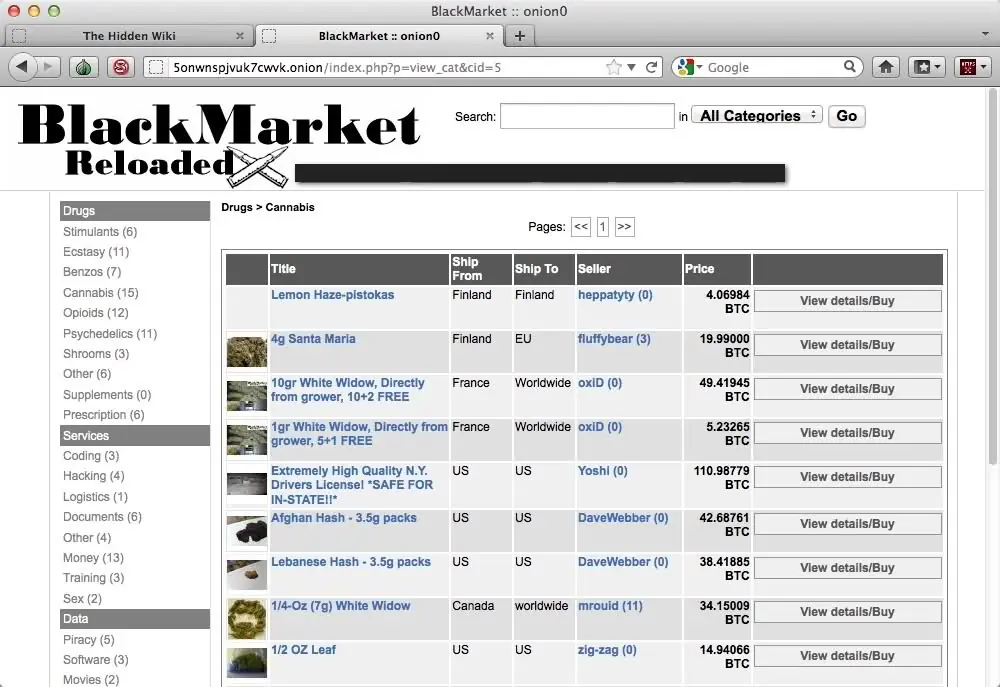Open the Benzos (7) category
This screenshot has height=687, width=1000.
[x=92, y=272]
